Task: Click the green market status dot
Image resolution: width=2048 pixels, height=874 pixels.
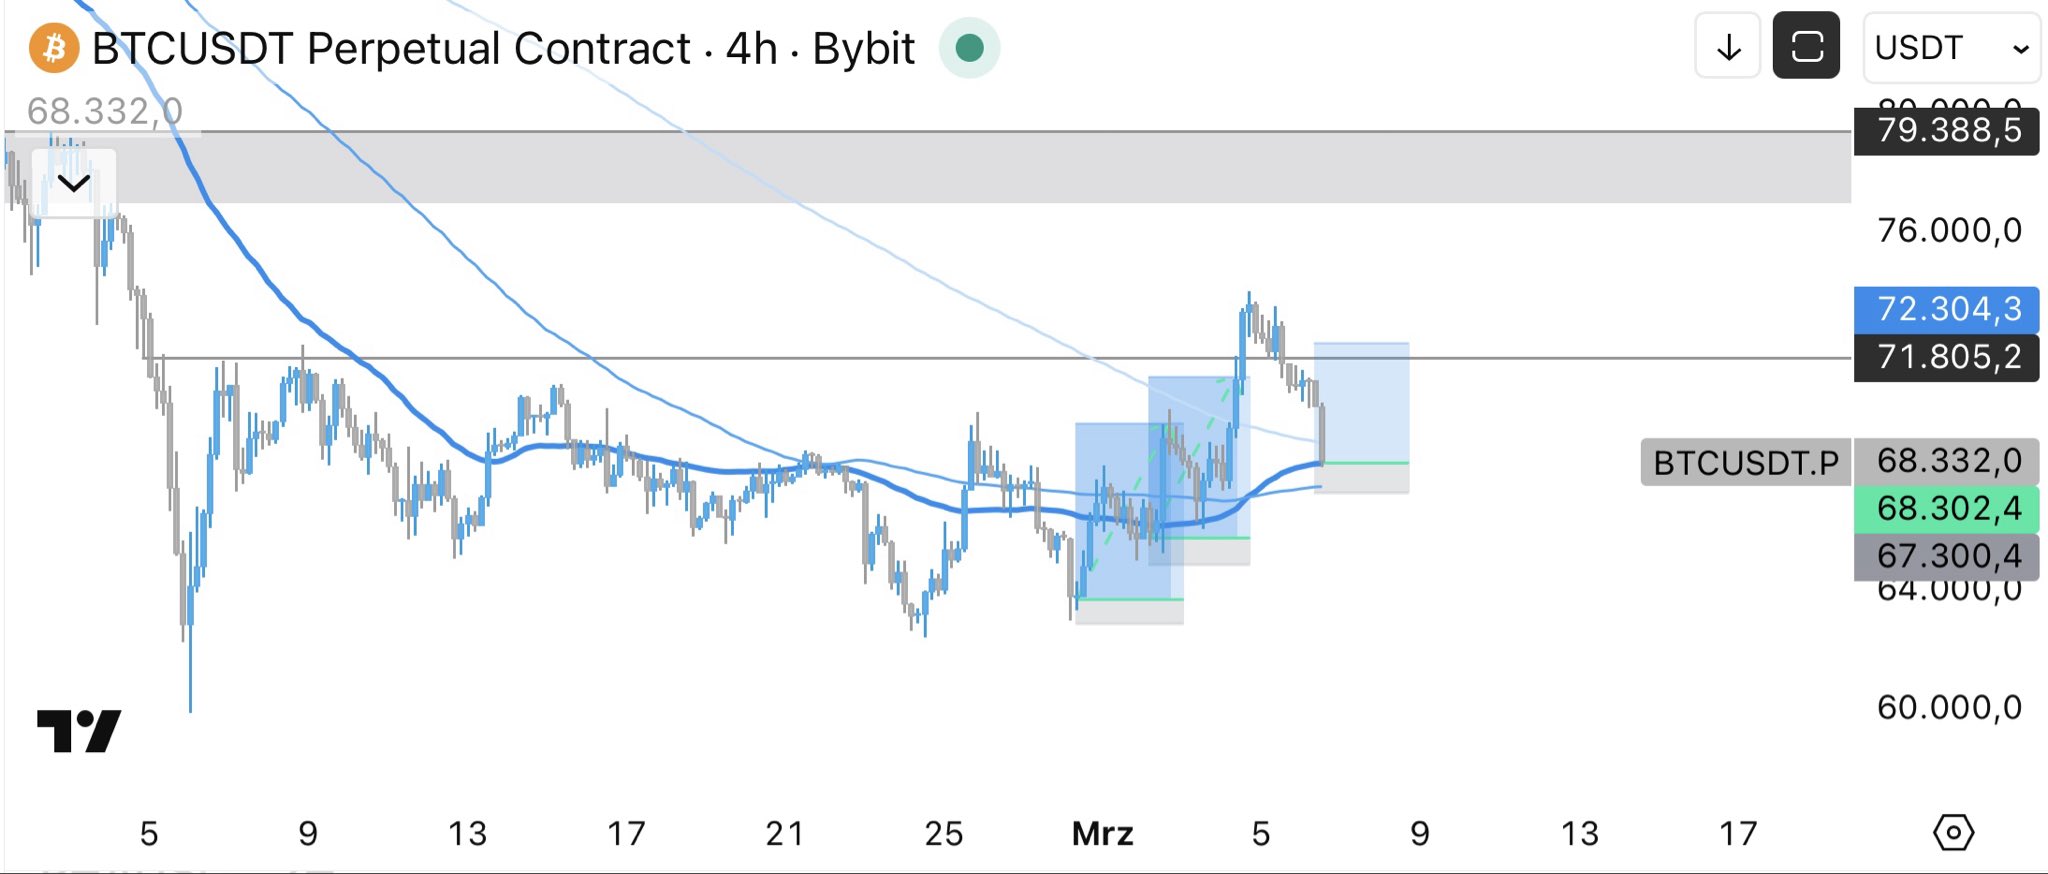Action: click(x=969, y=48)
